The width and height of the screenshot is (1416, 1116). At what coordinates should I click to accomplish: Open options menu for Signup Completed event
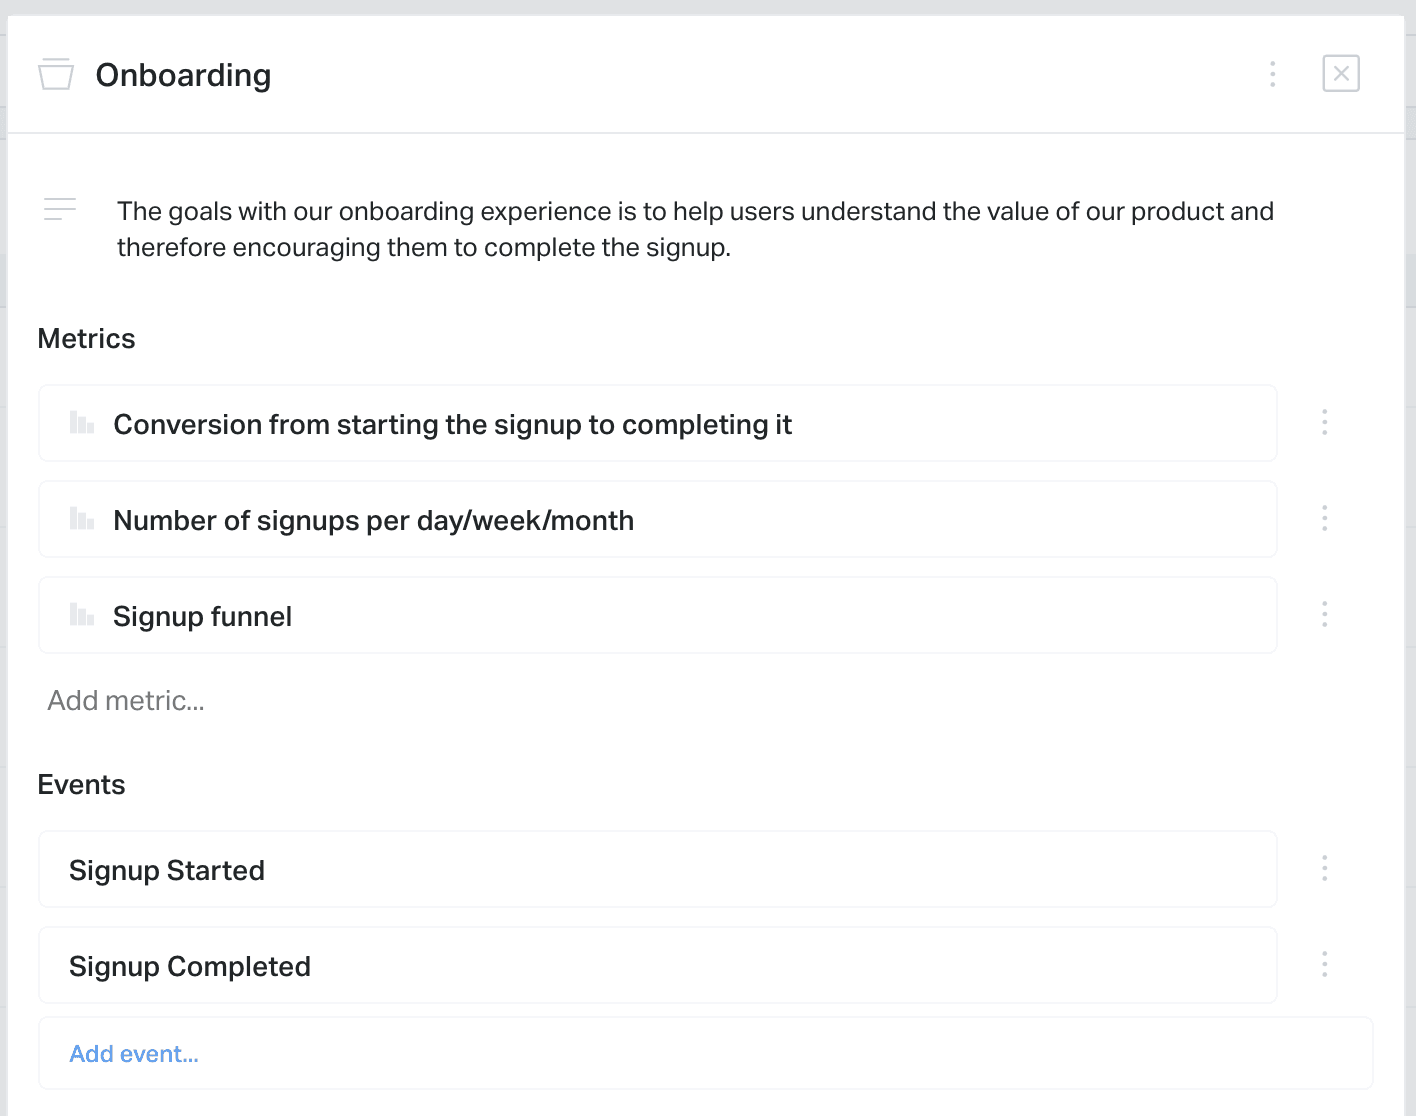(x=1324, y=964)
